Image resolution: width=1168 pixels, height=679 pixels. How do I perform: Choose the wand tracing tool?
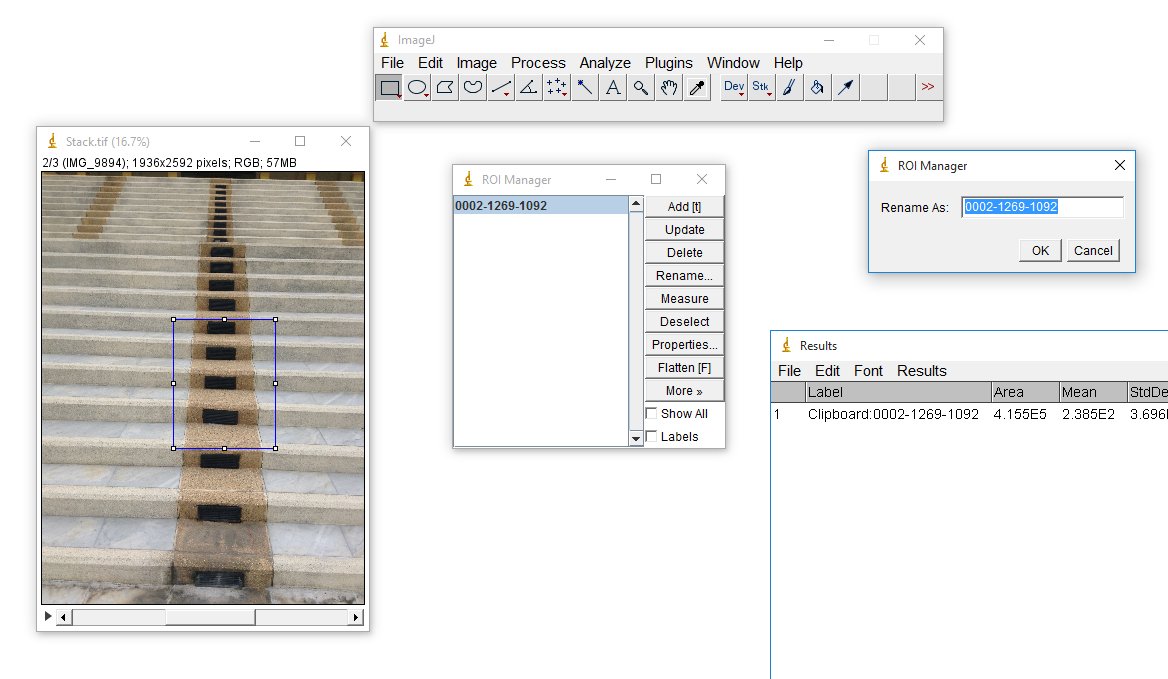point(584,87)
